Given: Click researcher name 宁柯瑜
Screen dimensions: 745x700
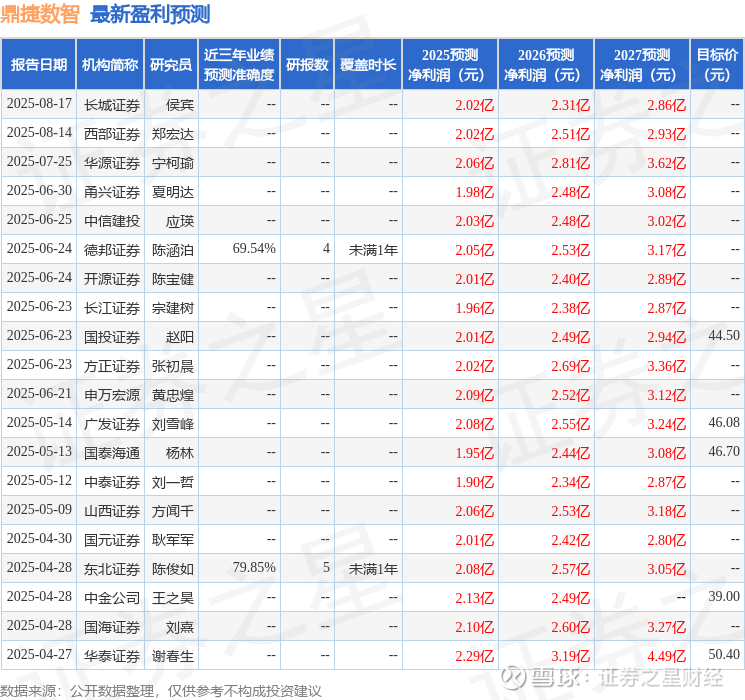Looking at the screenshot, I should [x=172, y=163].
